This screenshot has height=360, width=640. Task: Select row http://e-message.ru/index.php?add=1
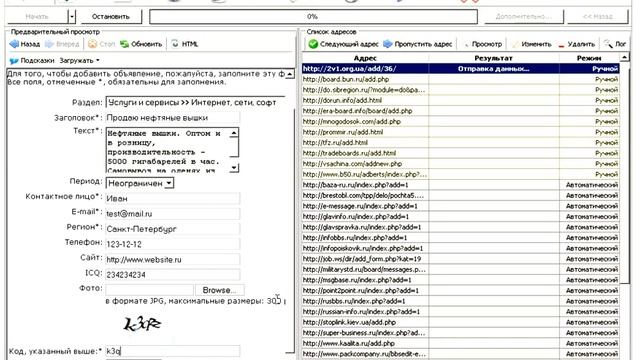[x=461, y=206]
